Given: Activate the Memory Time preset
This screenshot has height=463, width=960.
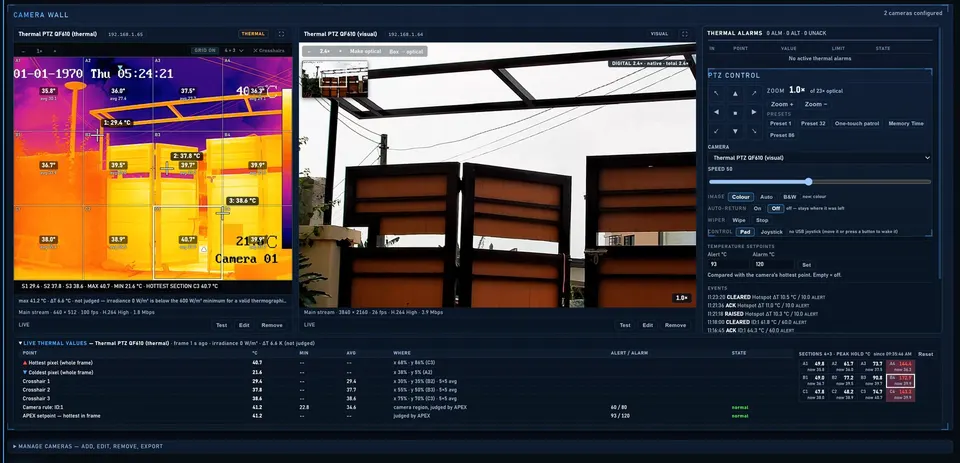Looking at the screenshot, I should [x=906, y=124].
